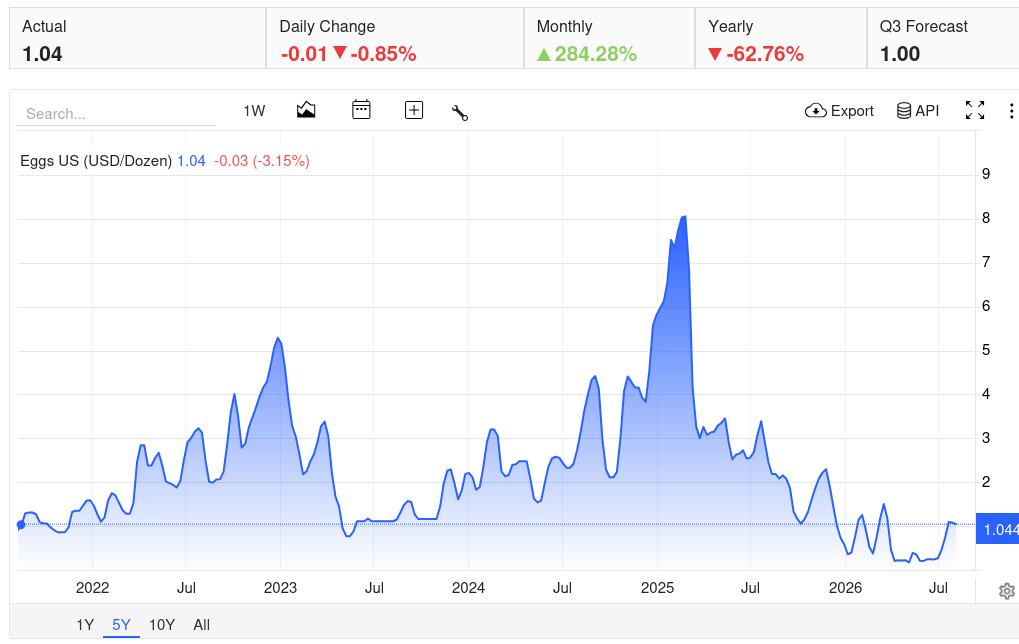Click the plus compare indicator icon

point(414,110)
